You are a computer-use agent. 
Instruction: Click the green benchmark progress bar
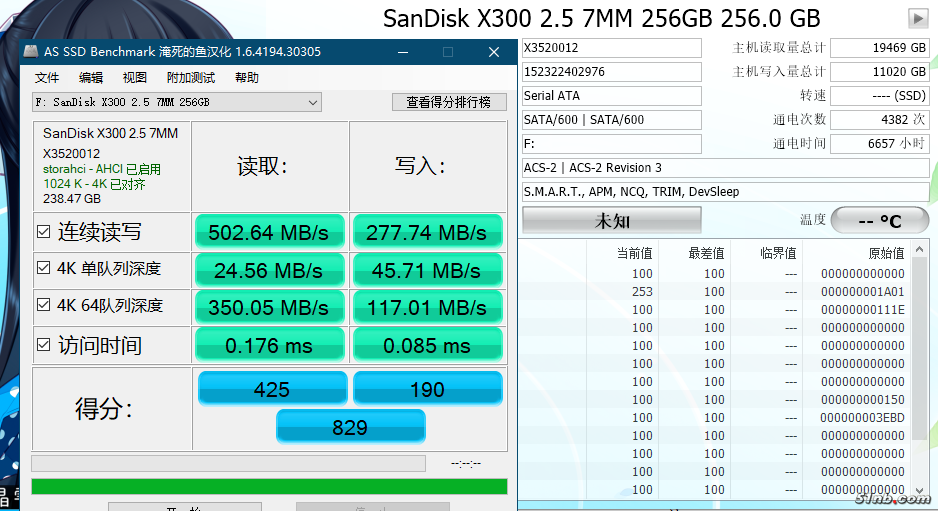coord(269,486)
